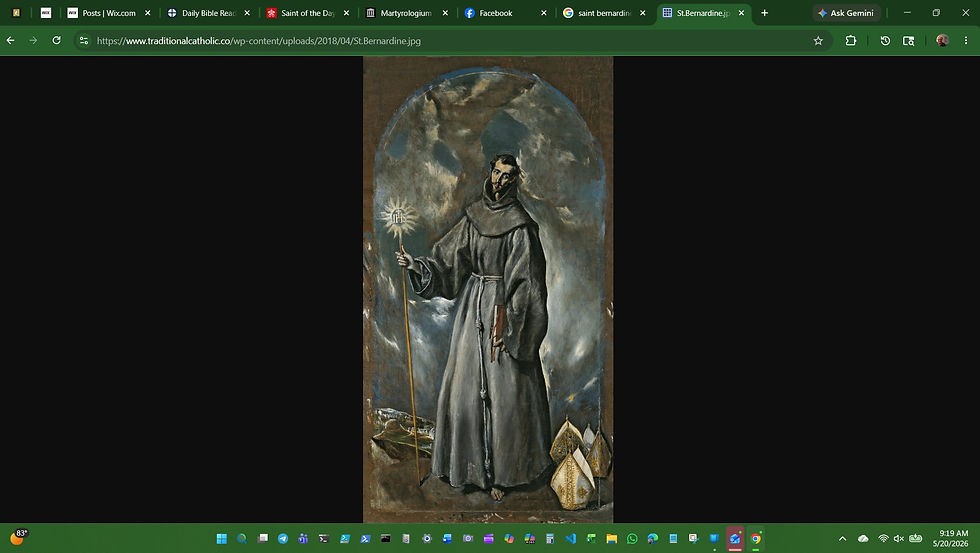Image resolution: width=980 pixels, height=553 pixels.
Task: Open the Camera app on the taskbar
Action: (x=468, y=539)
